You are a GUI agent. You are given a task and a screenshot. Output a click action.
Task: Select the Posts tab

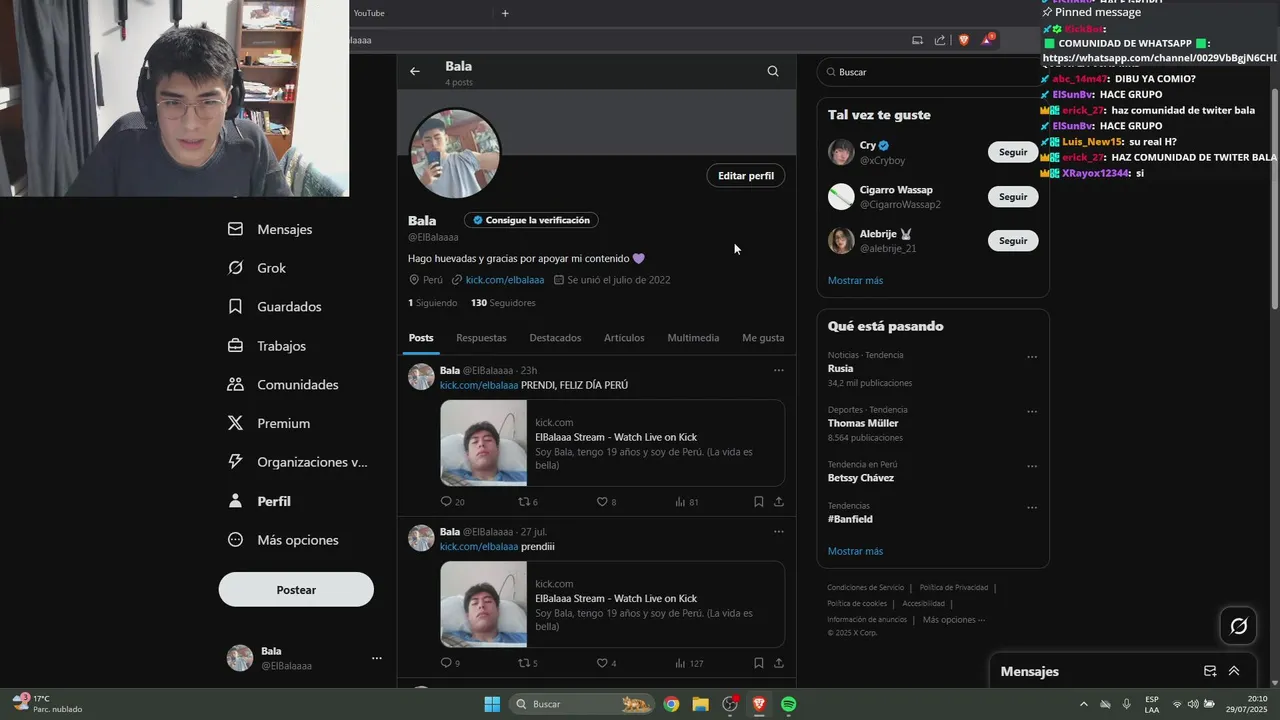click(421, 338)
